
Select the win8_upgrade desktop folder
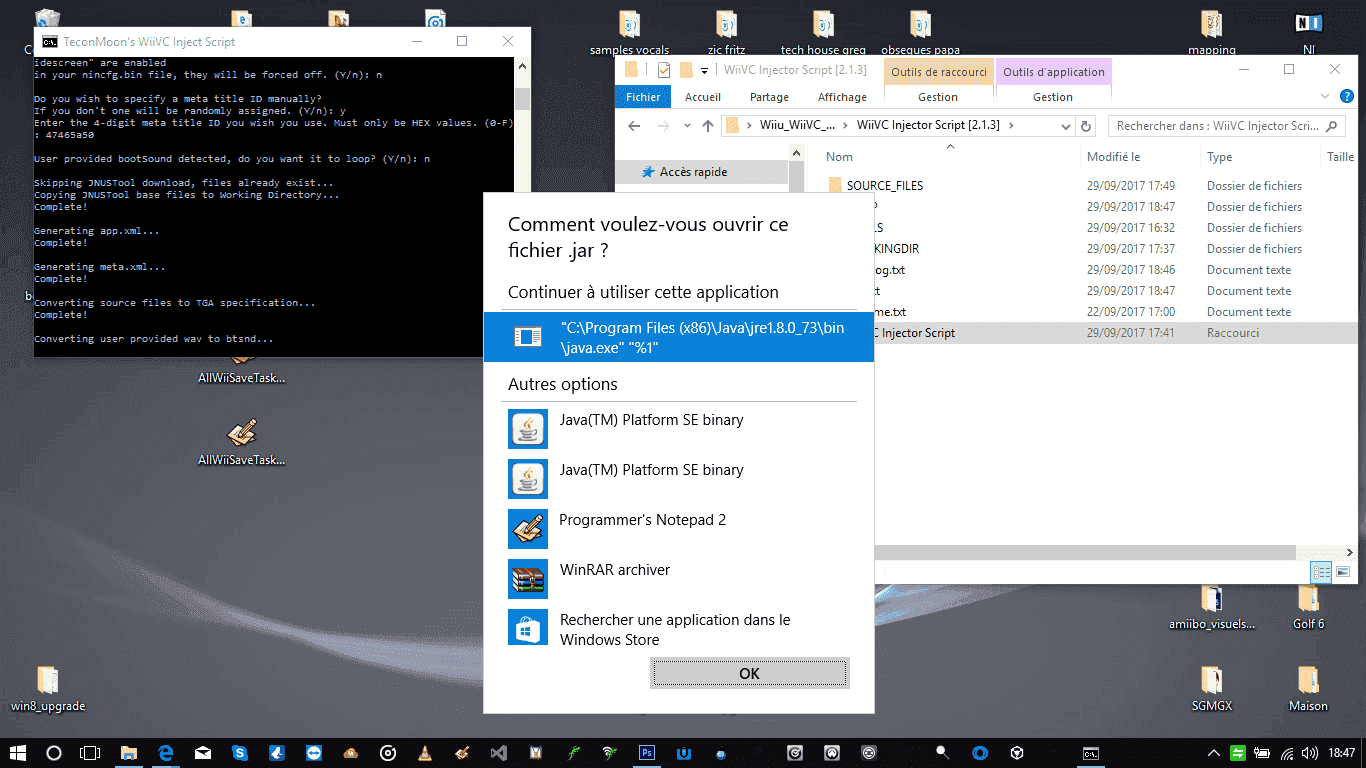(x=48, y=689)
